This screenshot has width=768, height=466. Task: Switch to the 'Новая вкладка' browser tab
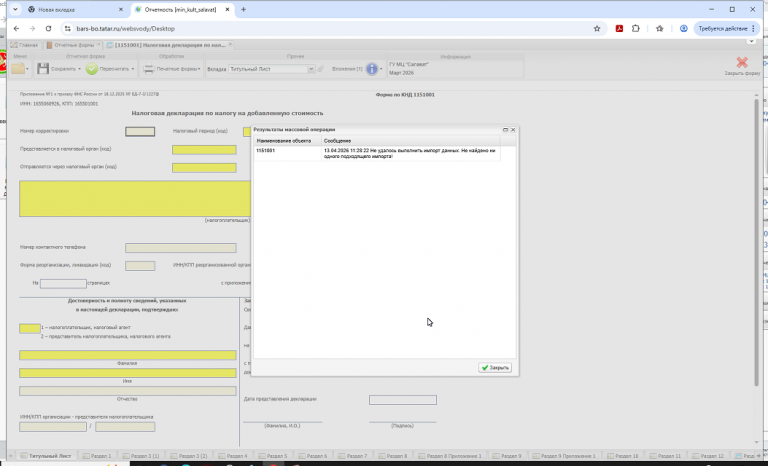73,9
